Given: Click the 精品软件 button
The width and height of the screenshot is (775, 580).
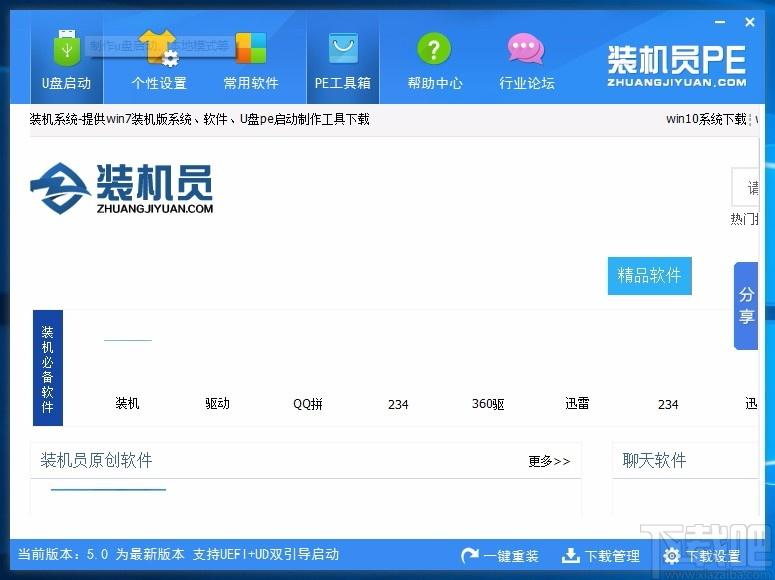Looking at the screenshot, I should tap(649, 275).
